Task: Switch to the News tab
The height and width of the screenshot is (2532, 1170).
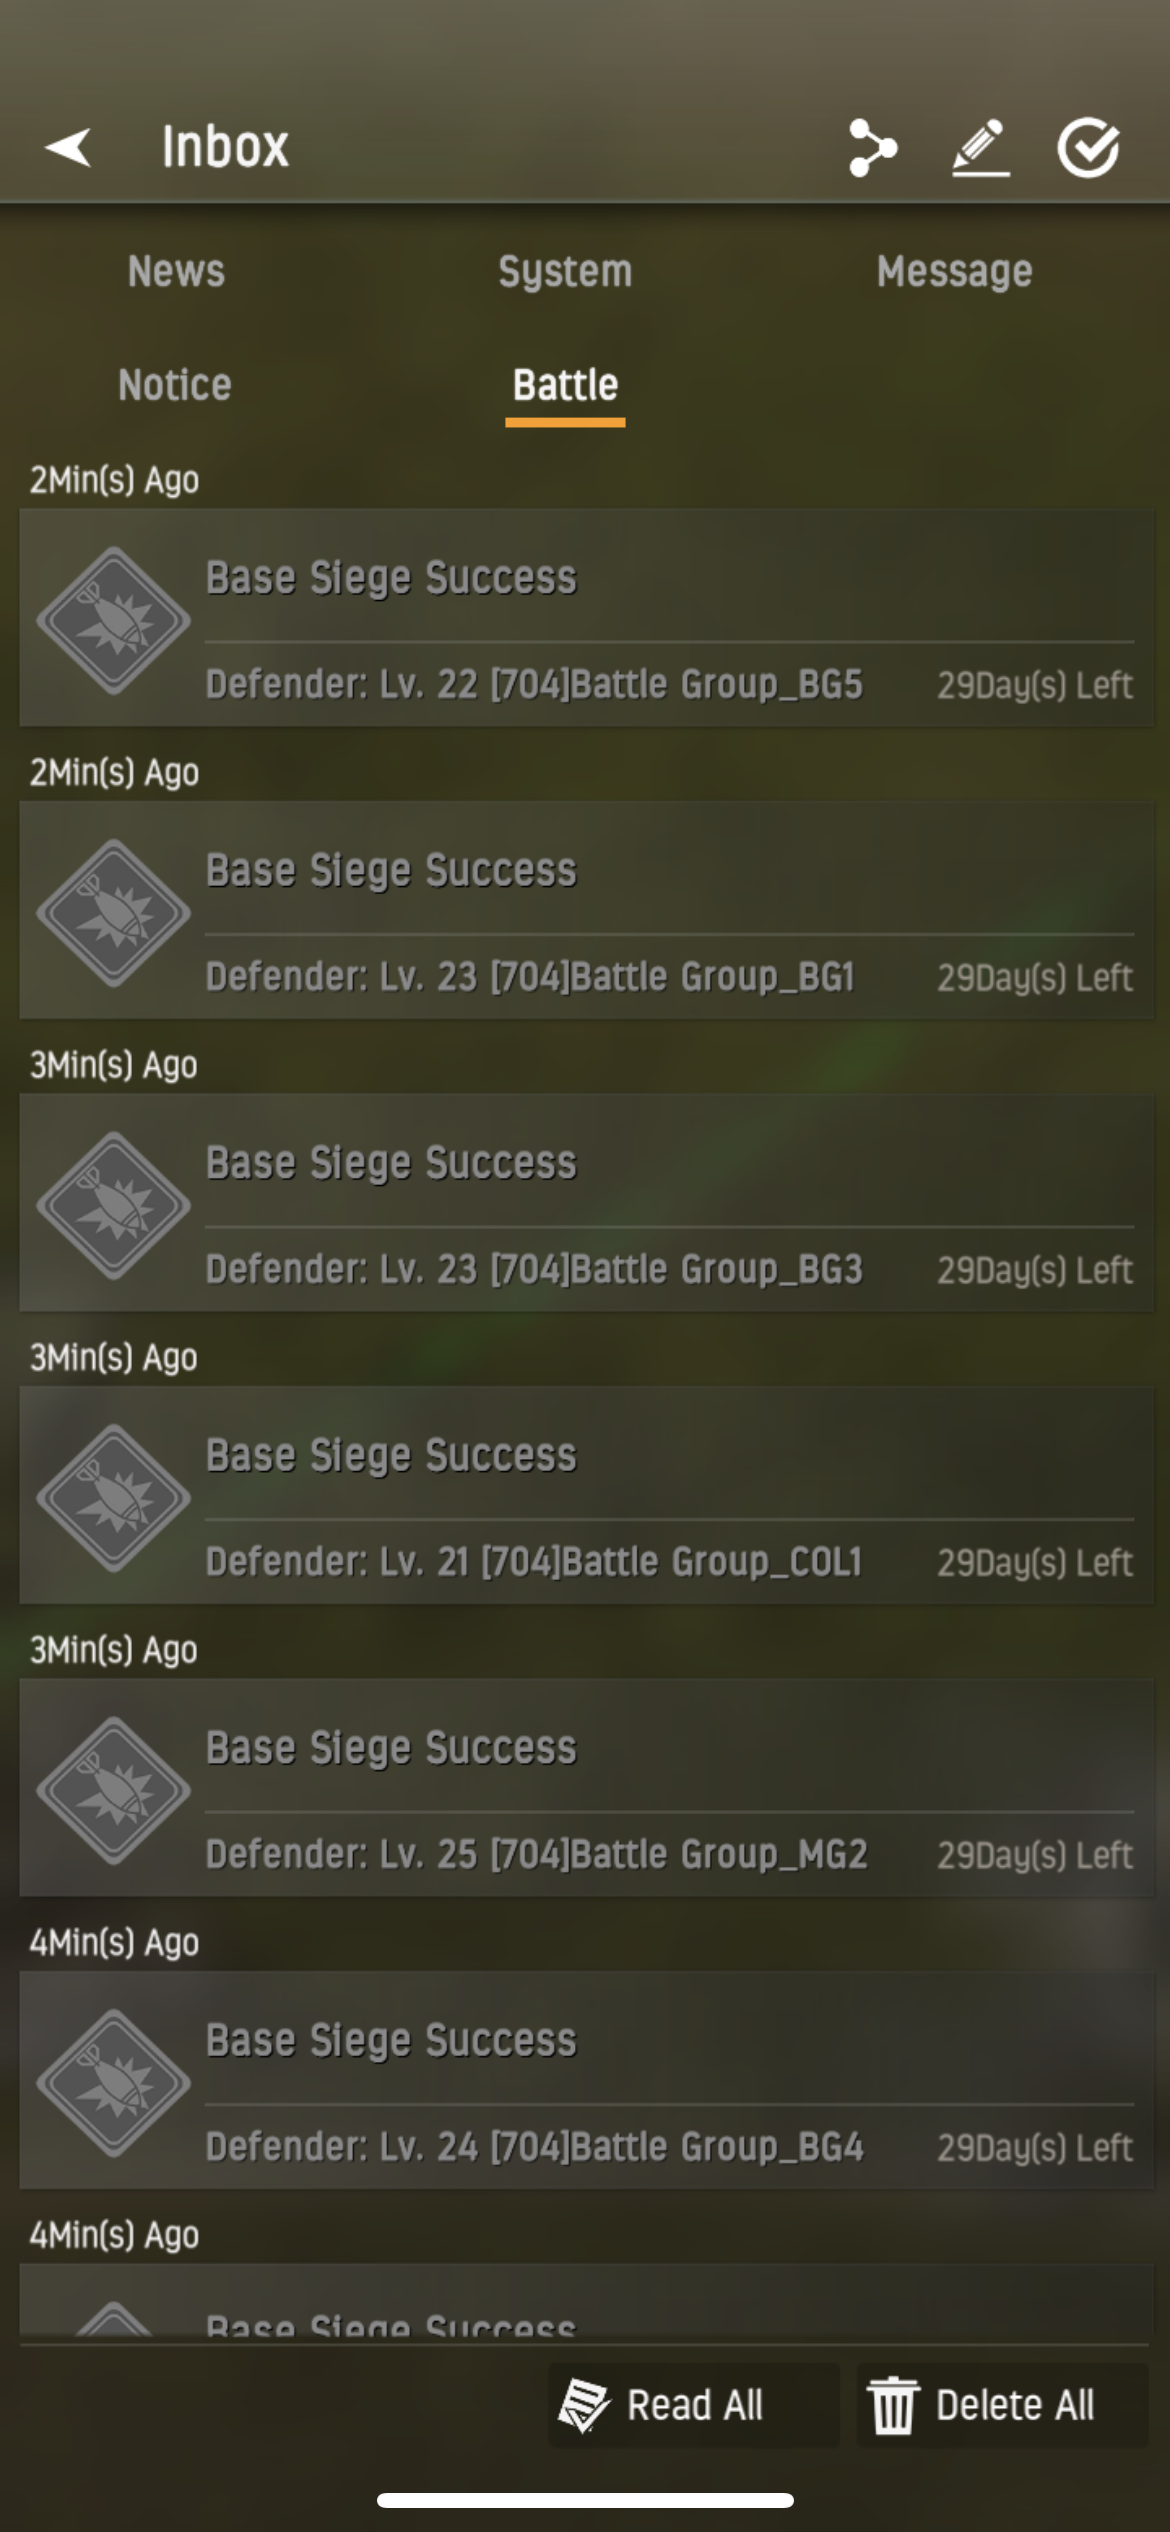Action: tap(176, 271)
